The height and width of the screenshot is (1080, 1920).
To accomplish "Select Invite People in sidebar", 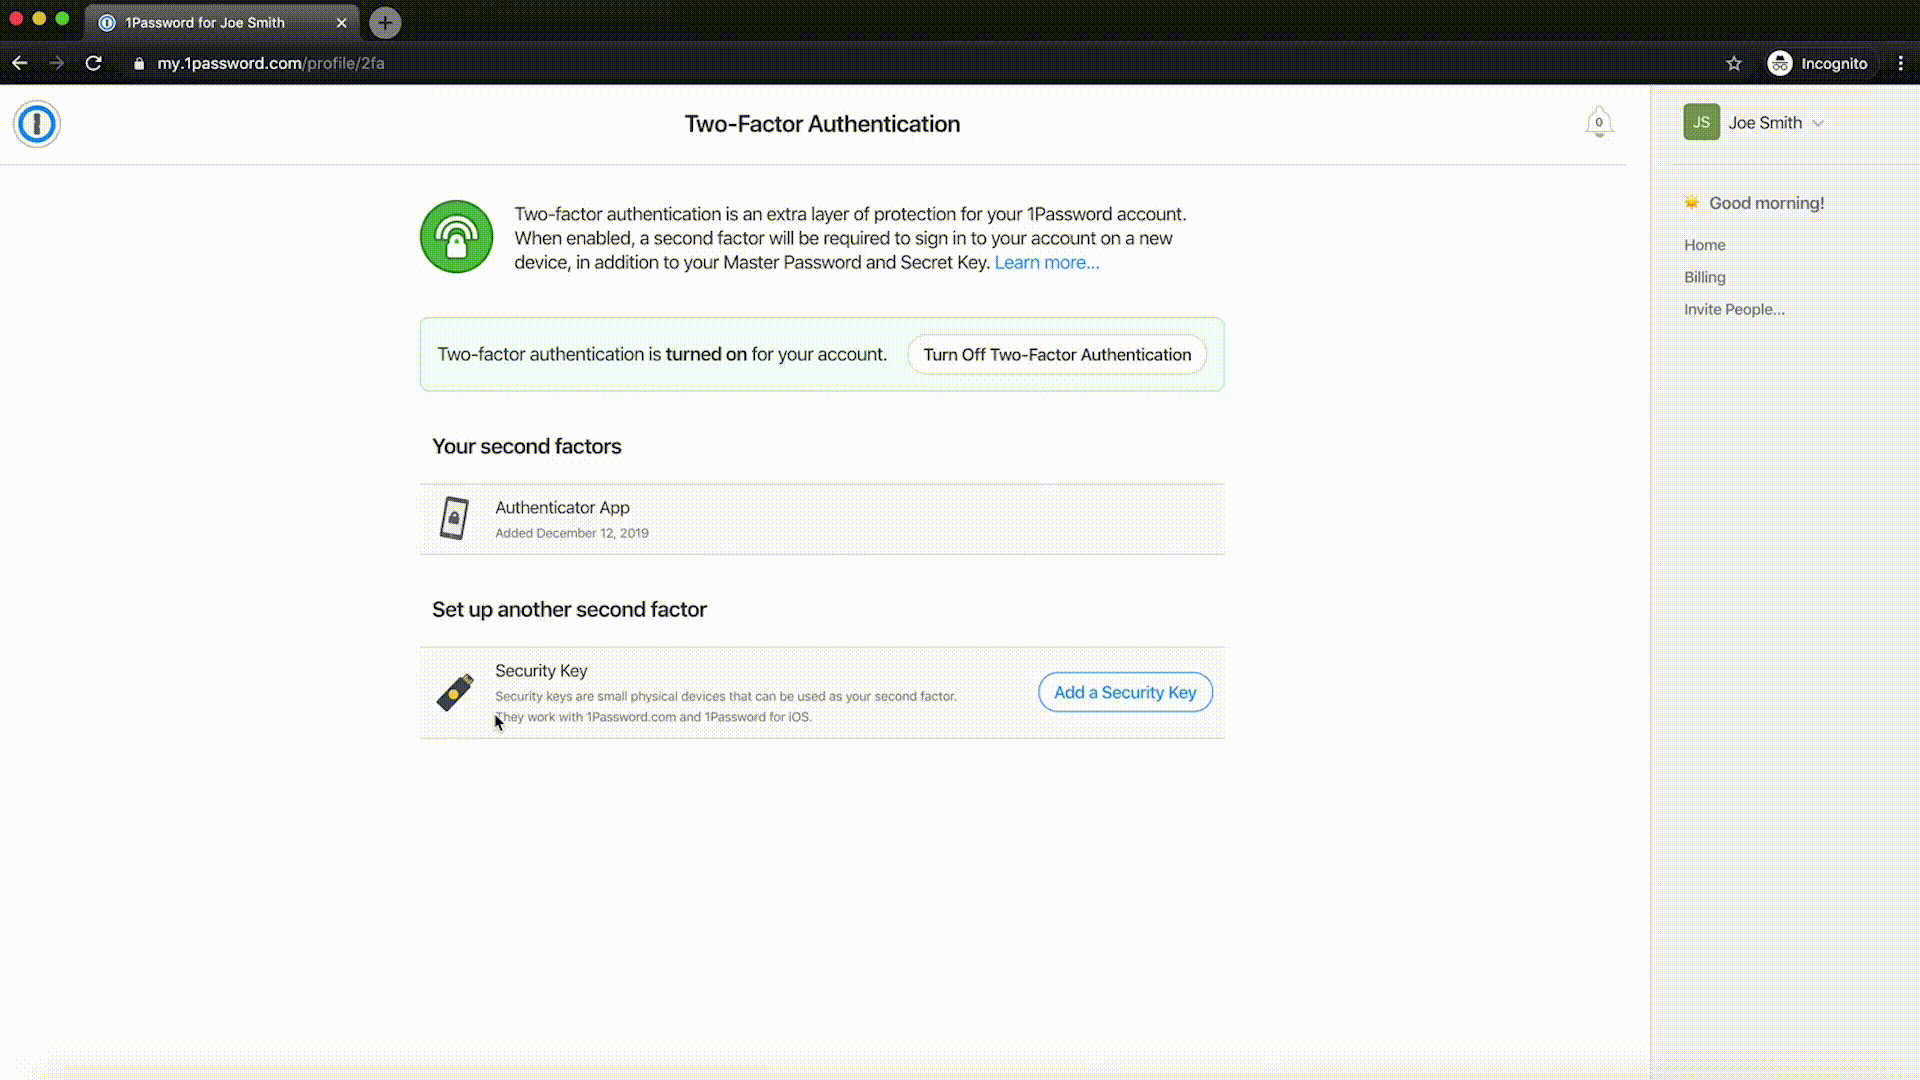I will 1733,309.
